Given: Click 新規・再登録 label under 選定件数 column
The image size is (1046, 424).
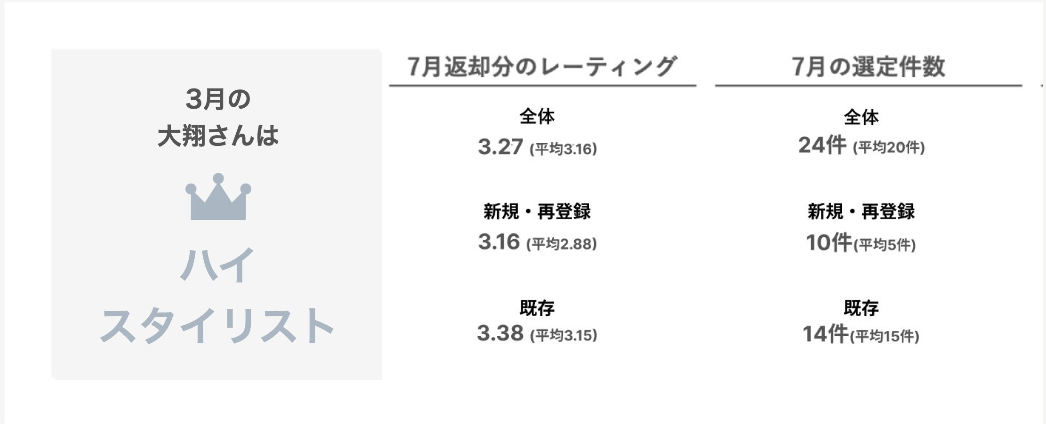Looking at the screenshot, I should [861, 211].
